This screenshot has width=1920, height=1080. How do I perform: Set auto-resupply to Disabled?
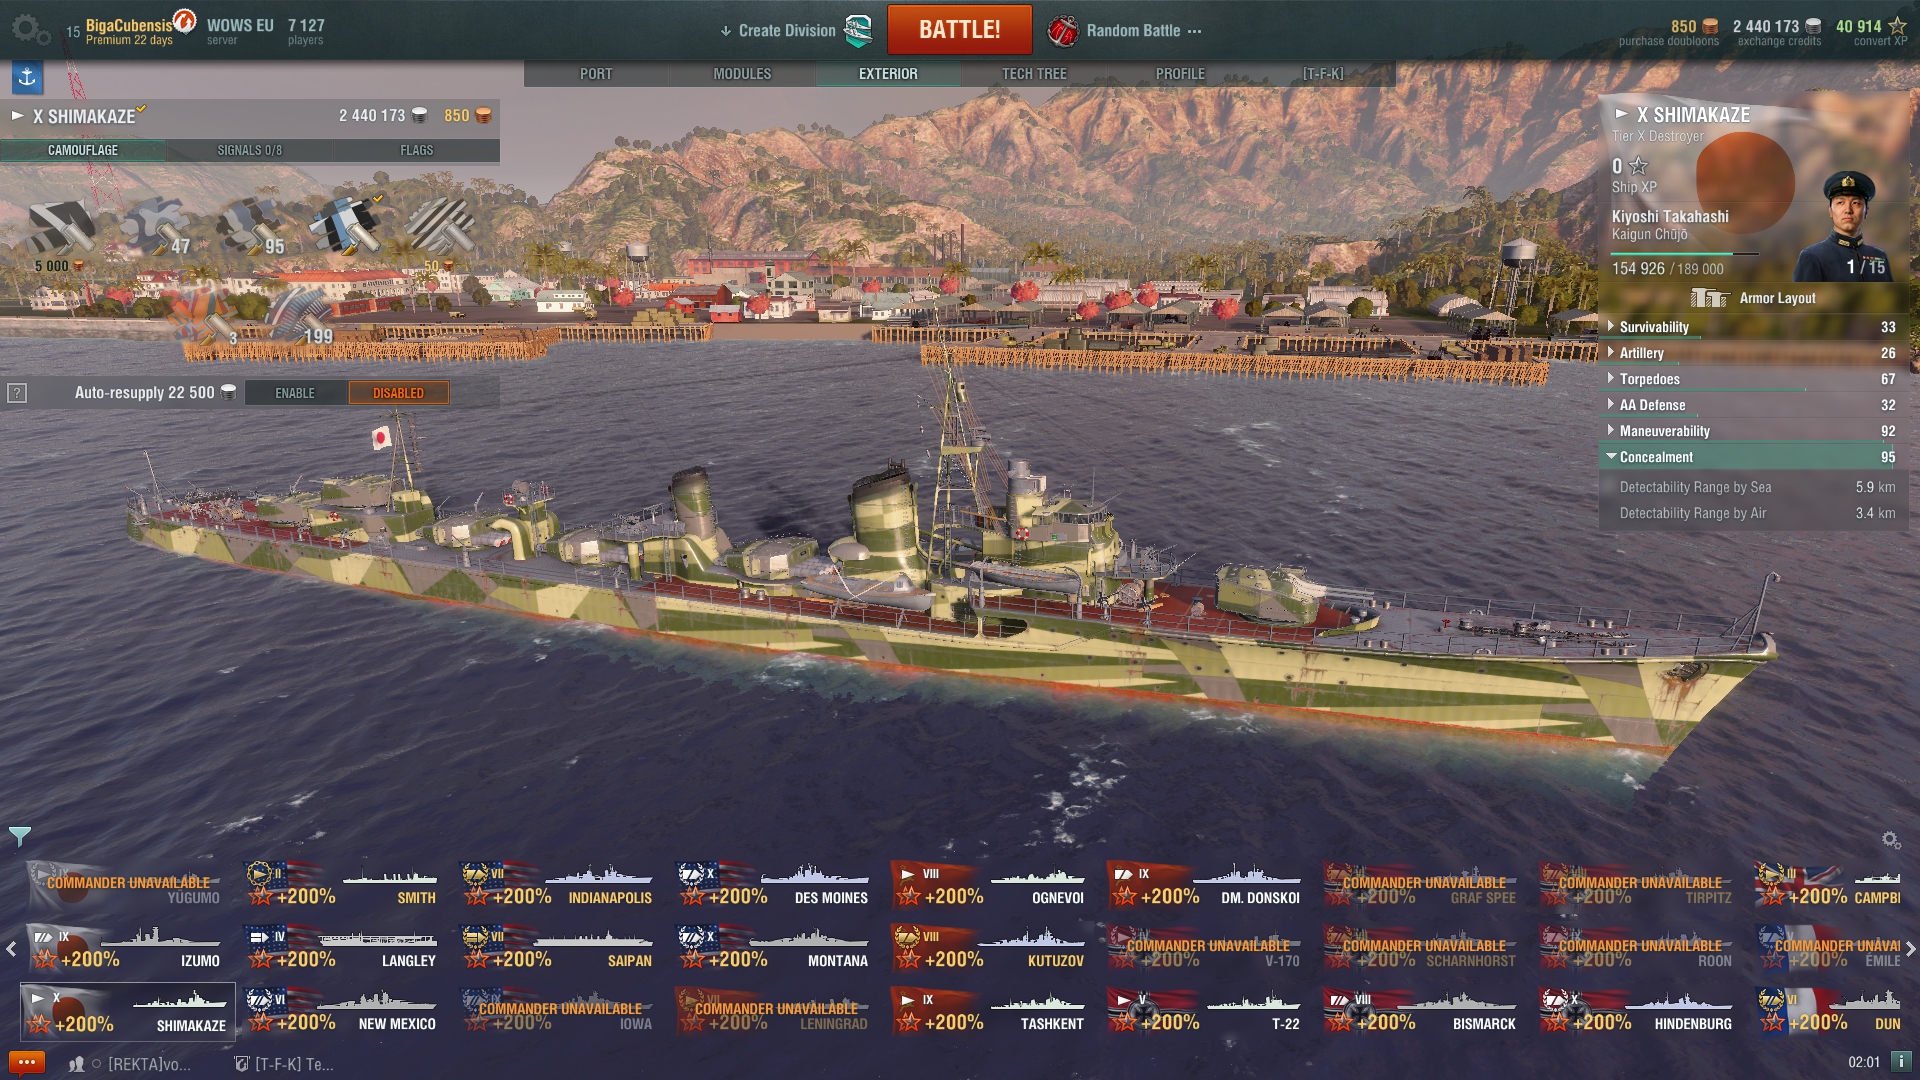coord(398,393)
